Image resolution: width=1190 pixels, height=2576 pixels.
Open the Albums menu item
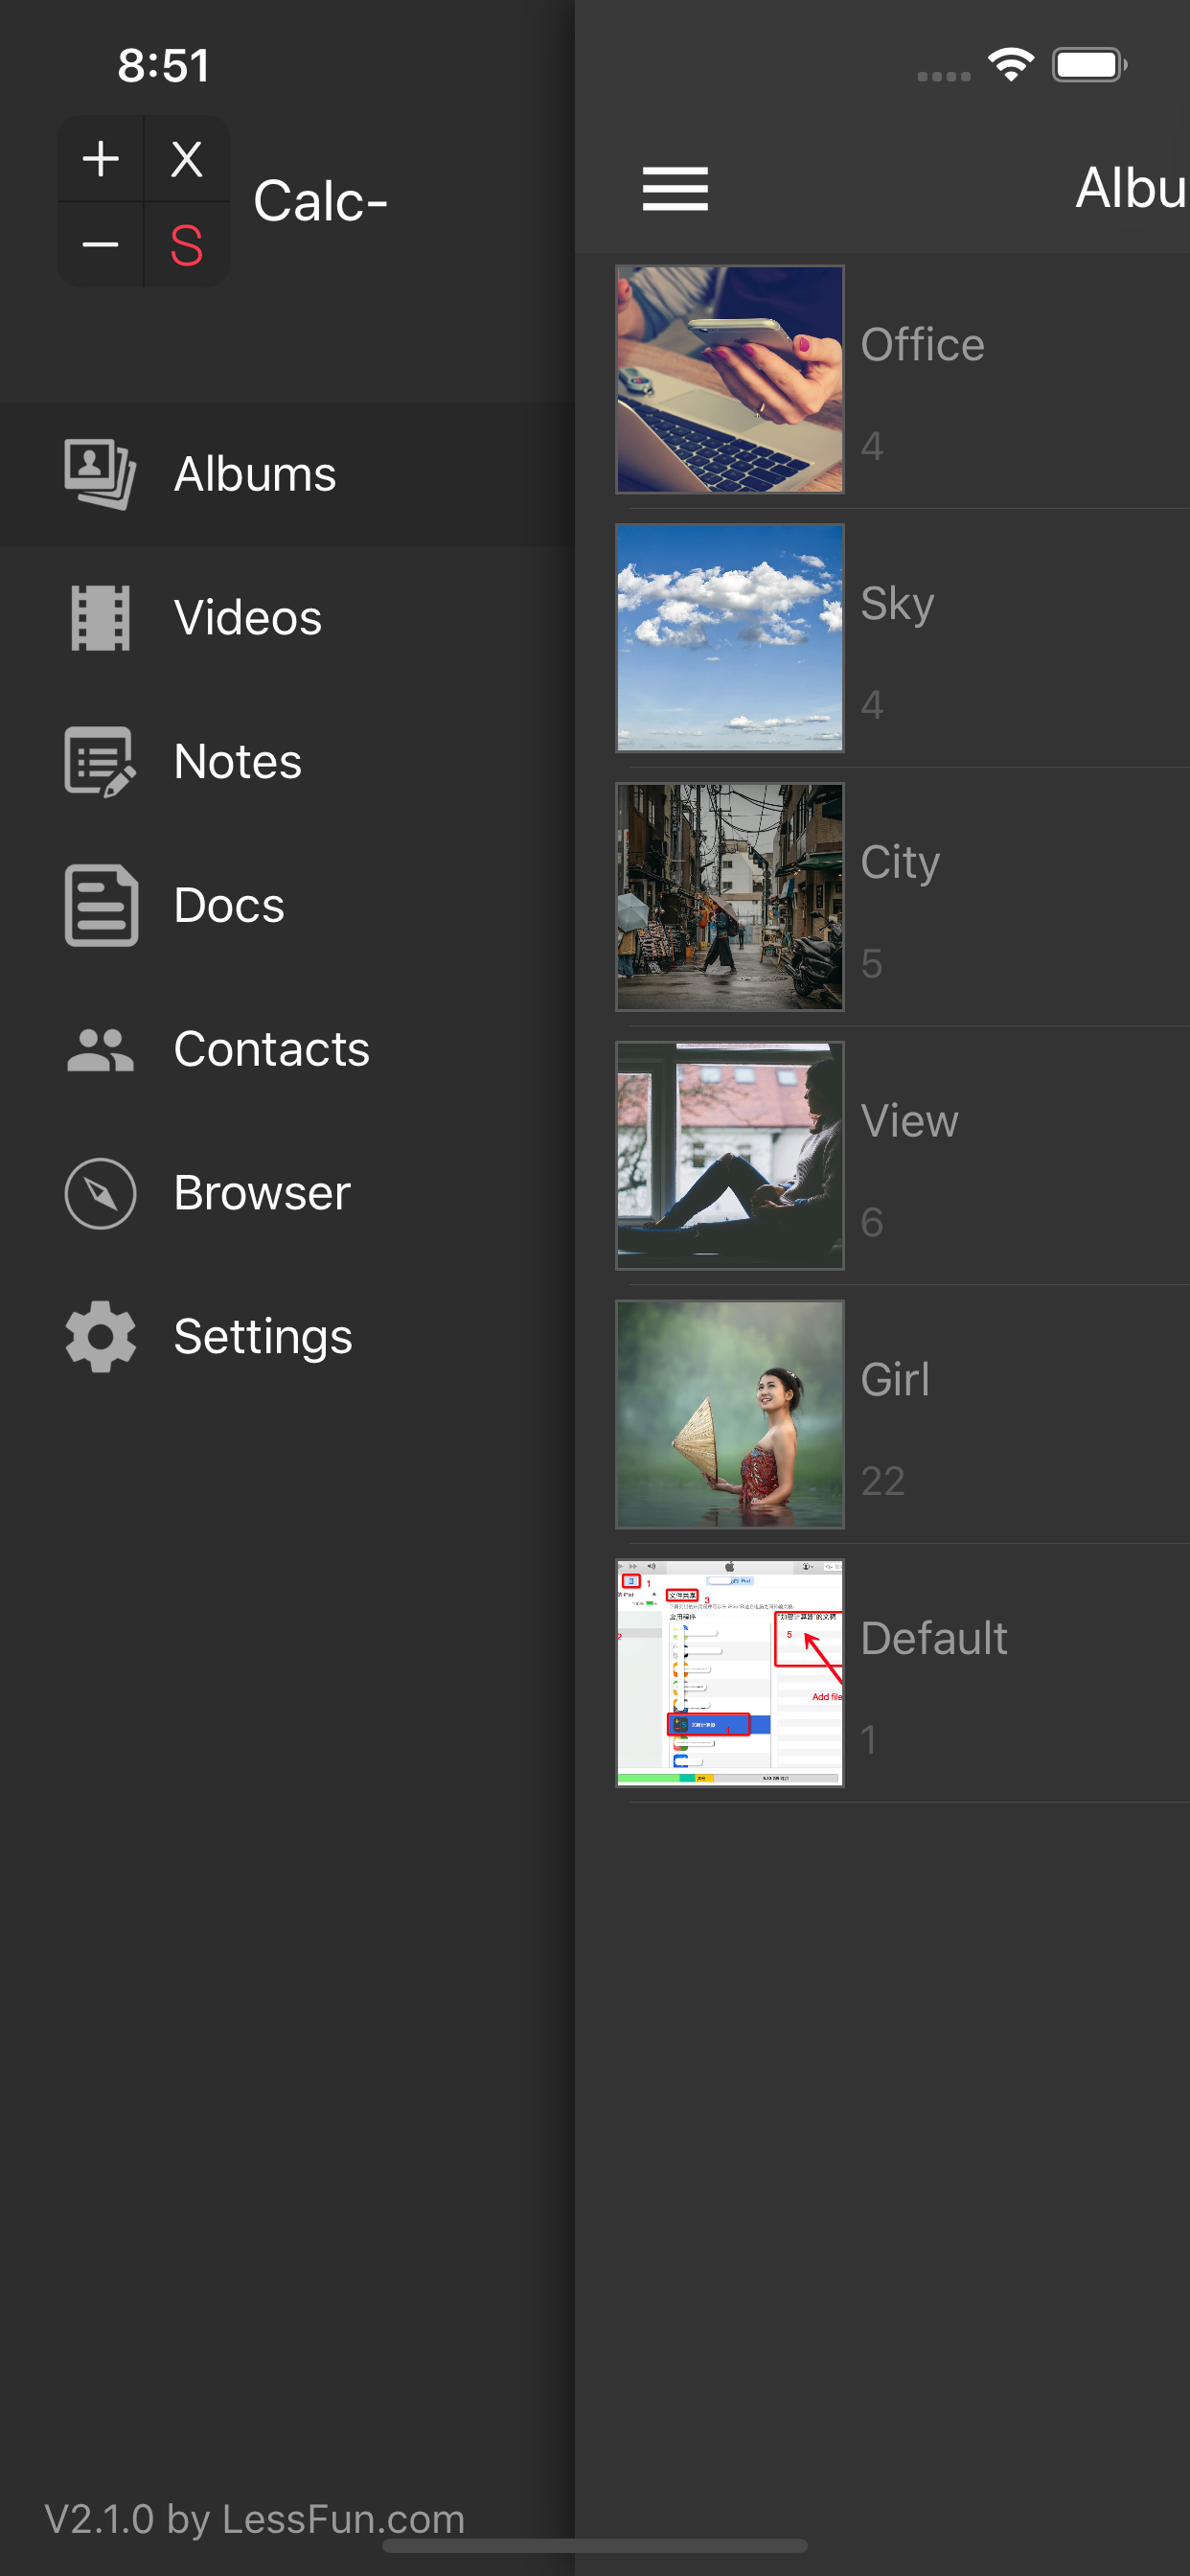coord(287,474)
